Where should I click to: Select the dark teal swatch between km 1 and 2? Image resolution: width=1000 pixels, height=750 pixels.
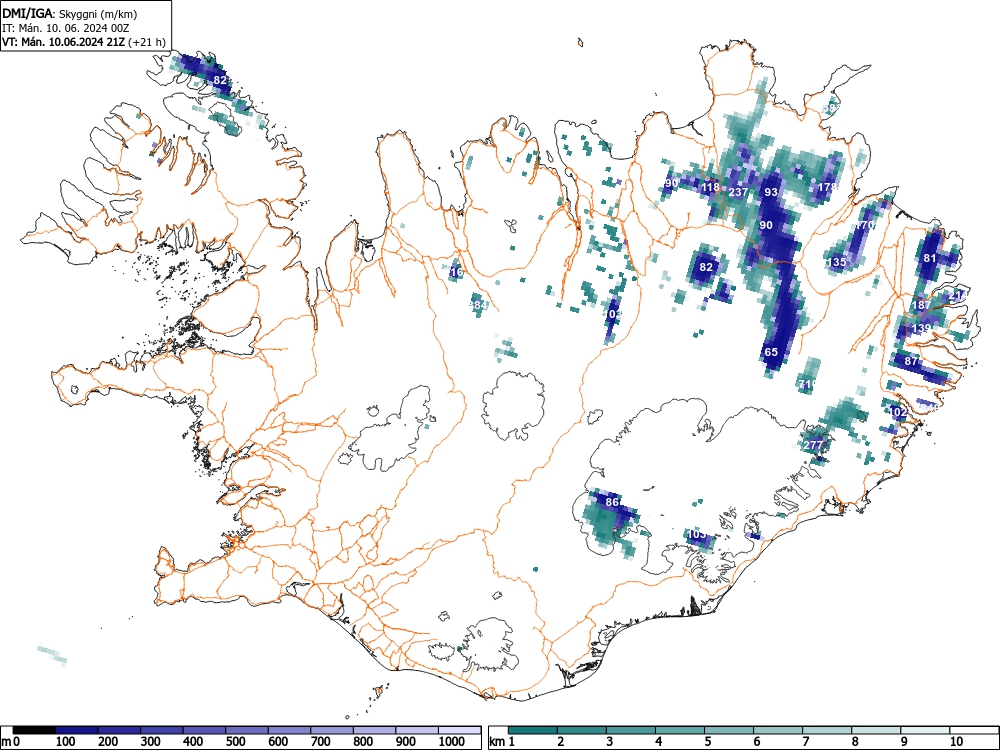coord(533,730)
